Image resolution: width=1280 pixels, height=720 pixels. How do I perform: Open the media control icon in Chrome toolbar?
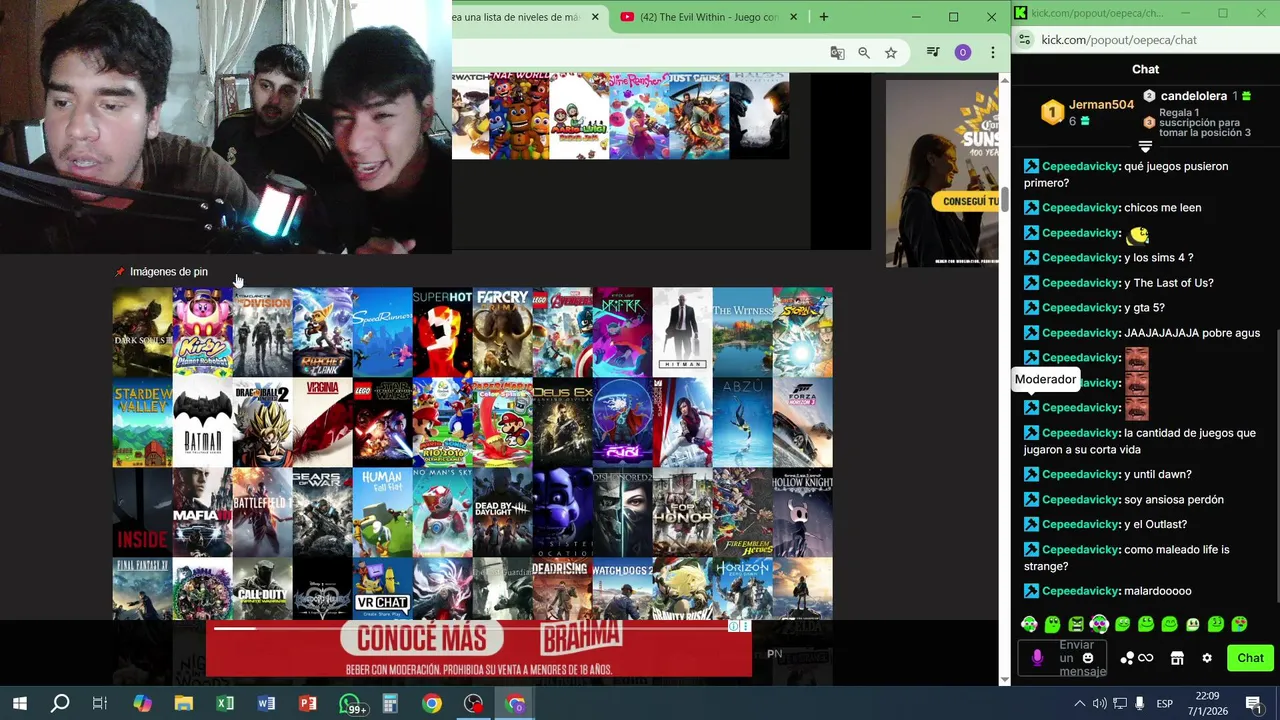(933, 53)
